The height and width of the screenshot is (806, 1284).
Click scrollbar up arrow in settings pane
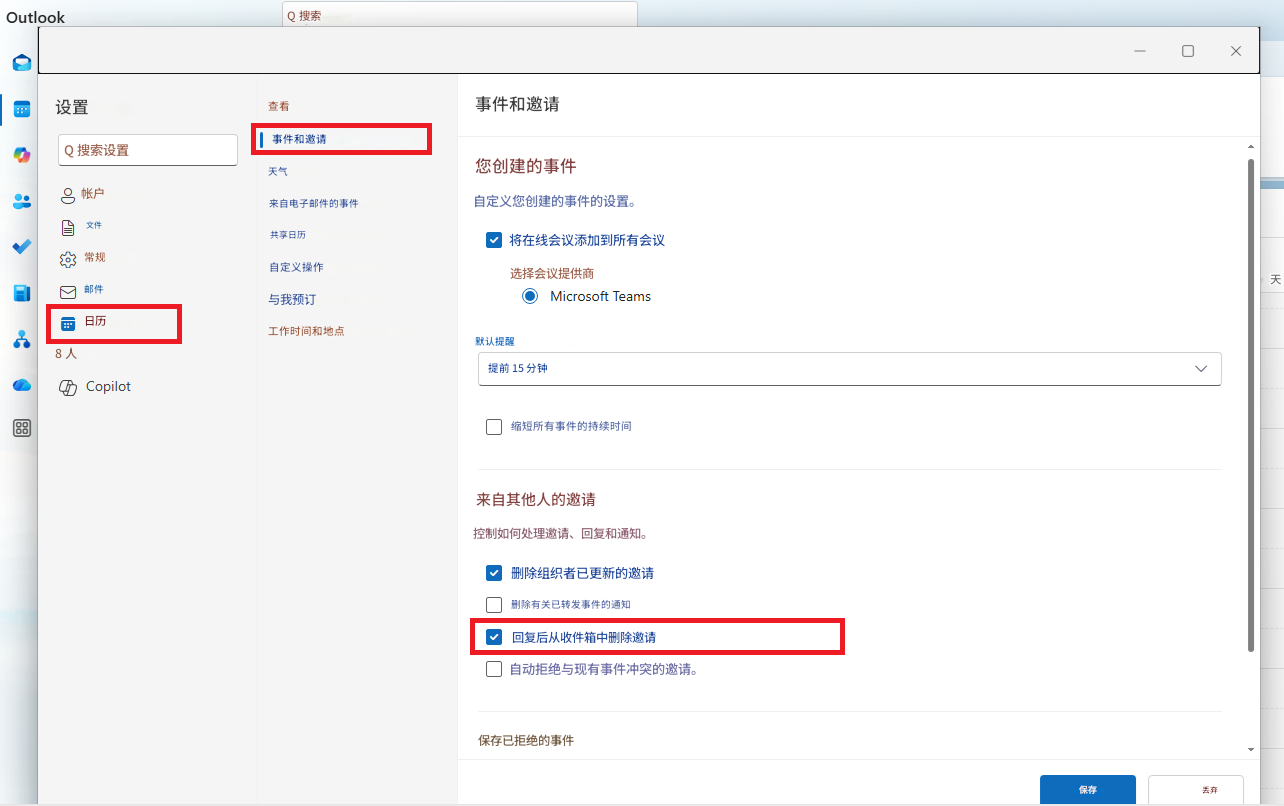[1251, 148]
